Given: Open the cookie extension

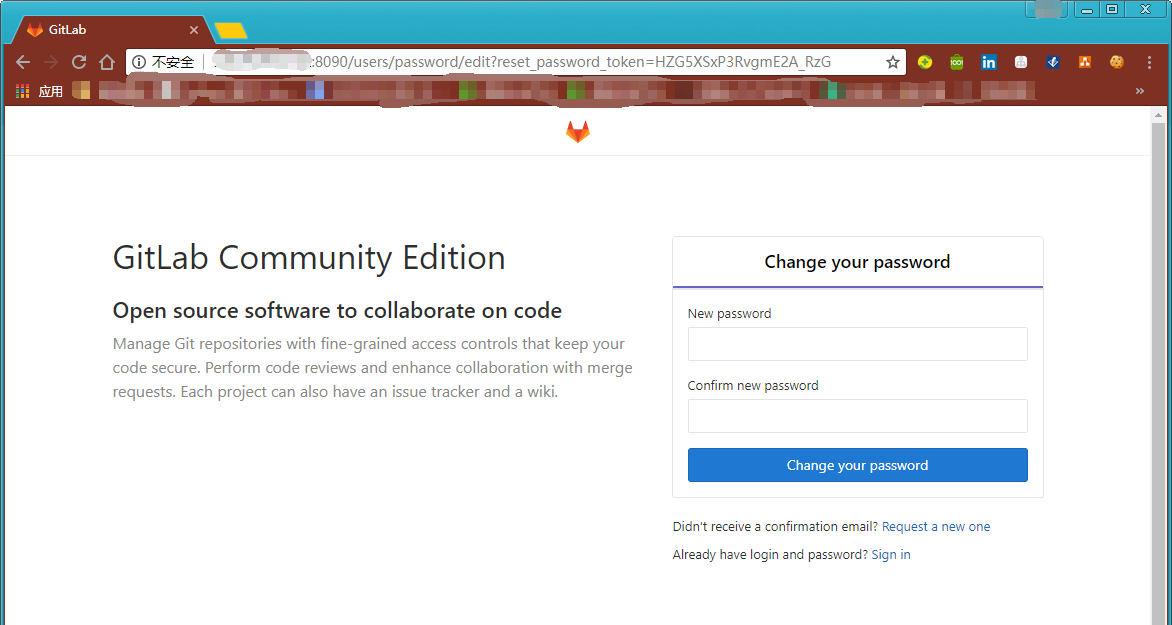Looking at the screenshot, I should tap(1117, 62).
